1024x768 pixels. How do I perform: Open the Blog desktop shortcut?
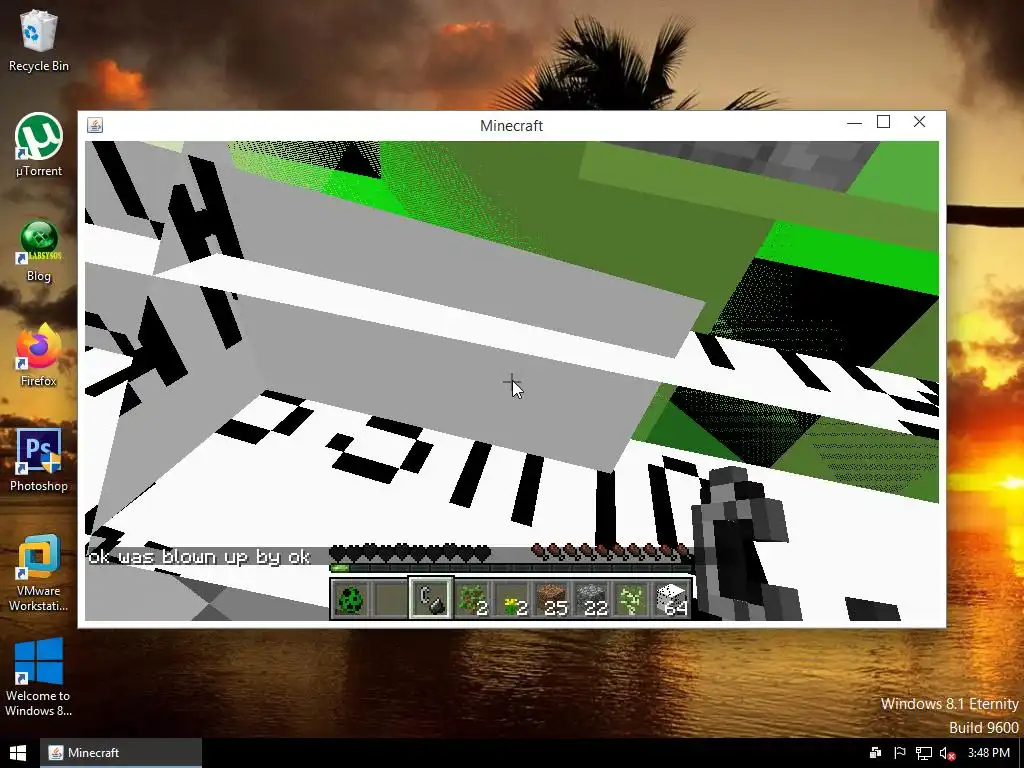pos(39,251)
